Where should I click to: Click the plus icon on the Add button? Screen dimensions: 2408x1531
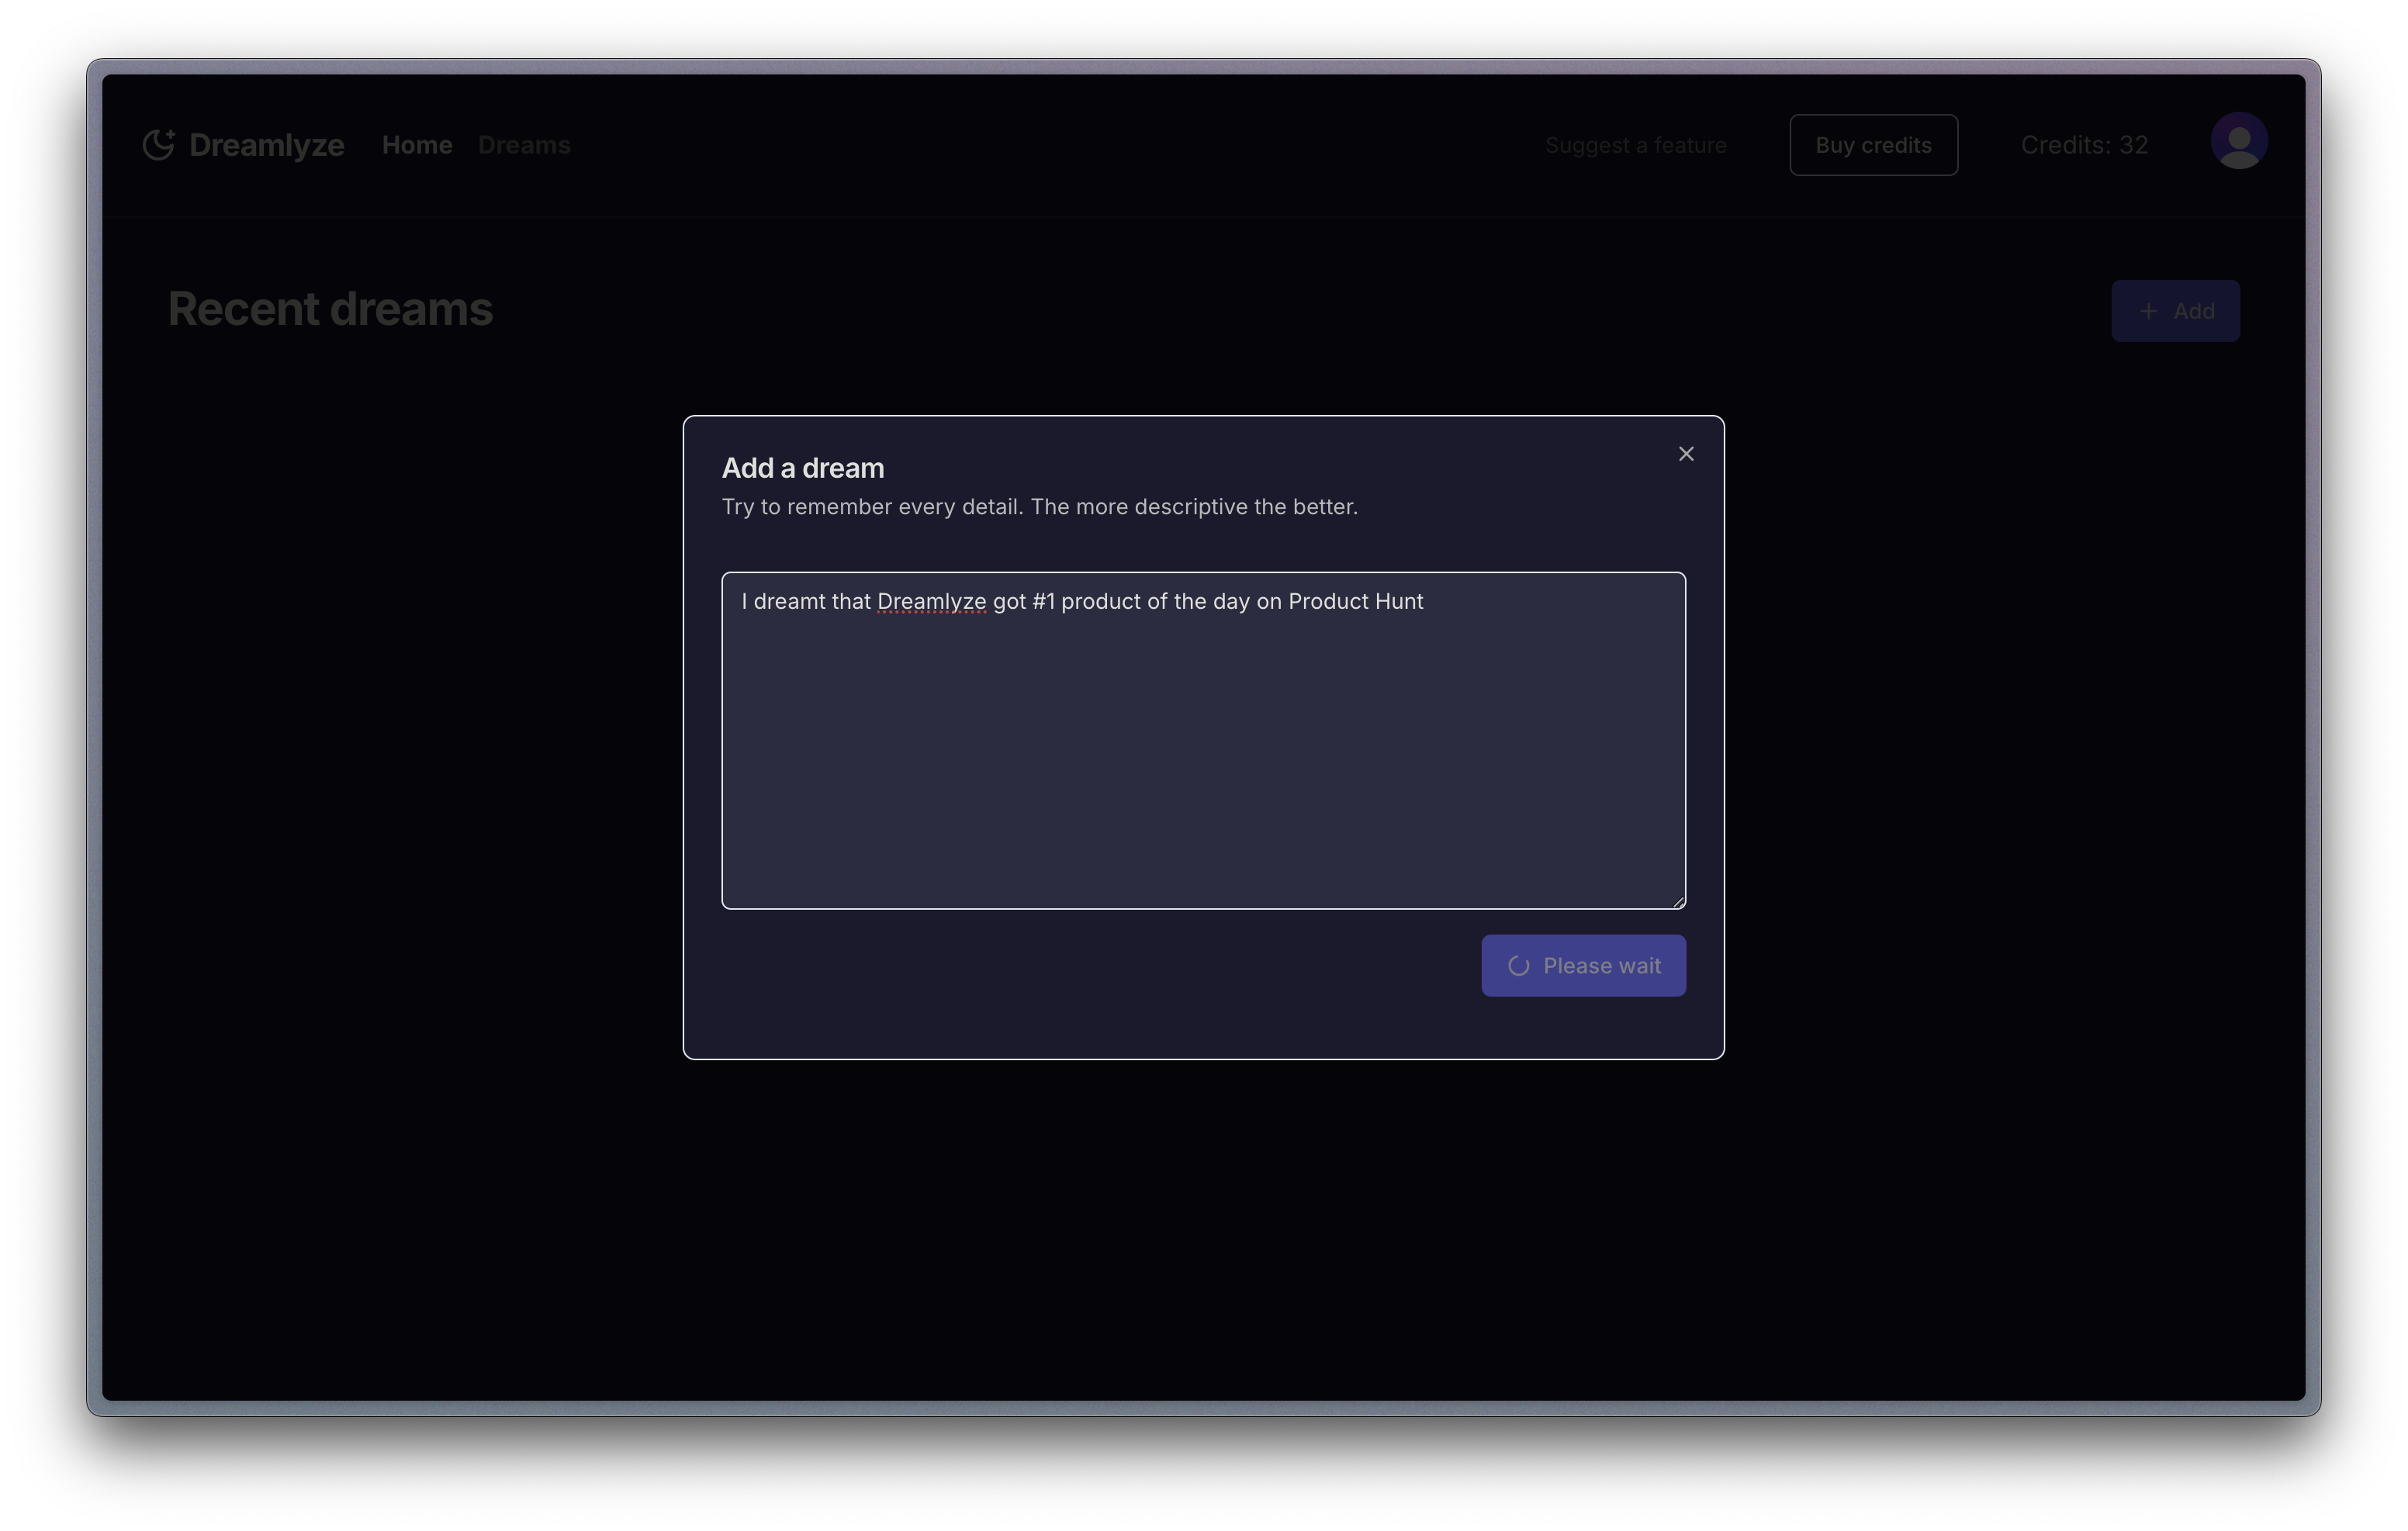(x=2148, y=311)
